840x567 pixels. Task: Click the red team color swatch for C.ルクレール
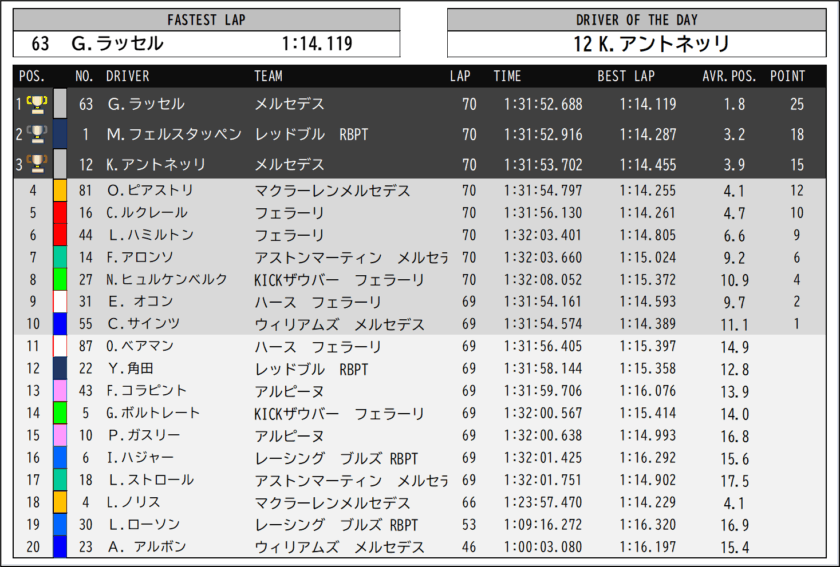[60, 213]
